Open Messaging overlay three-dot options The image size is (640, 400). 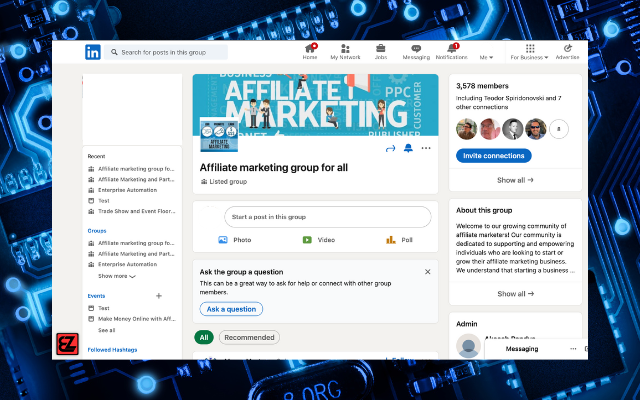[573, 349]
